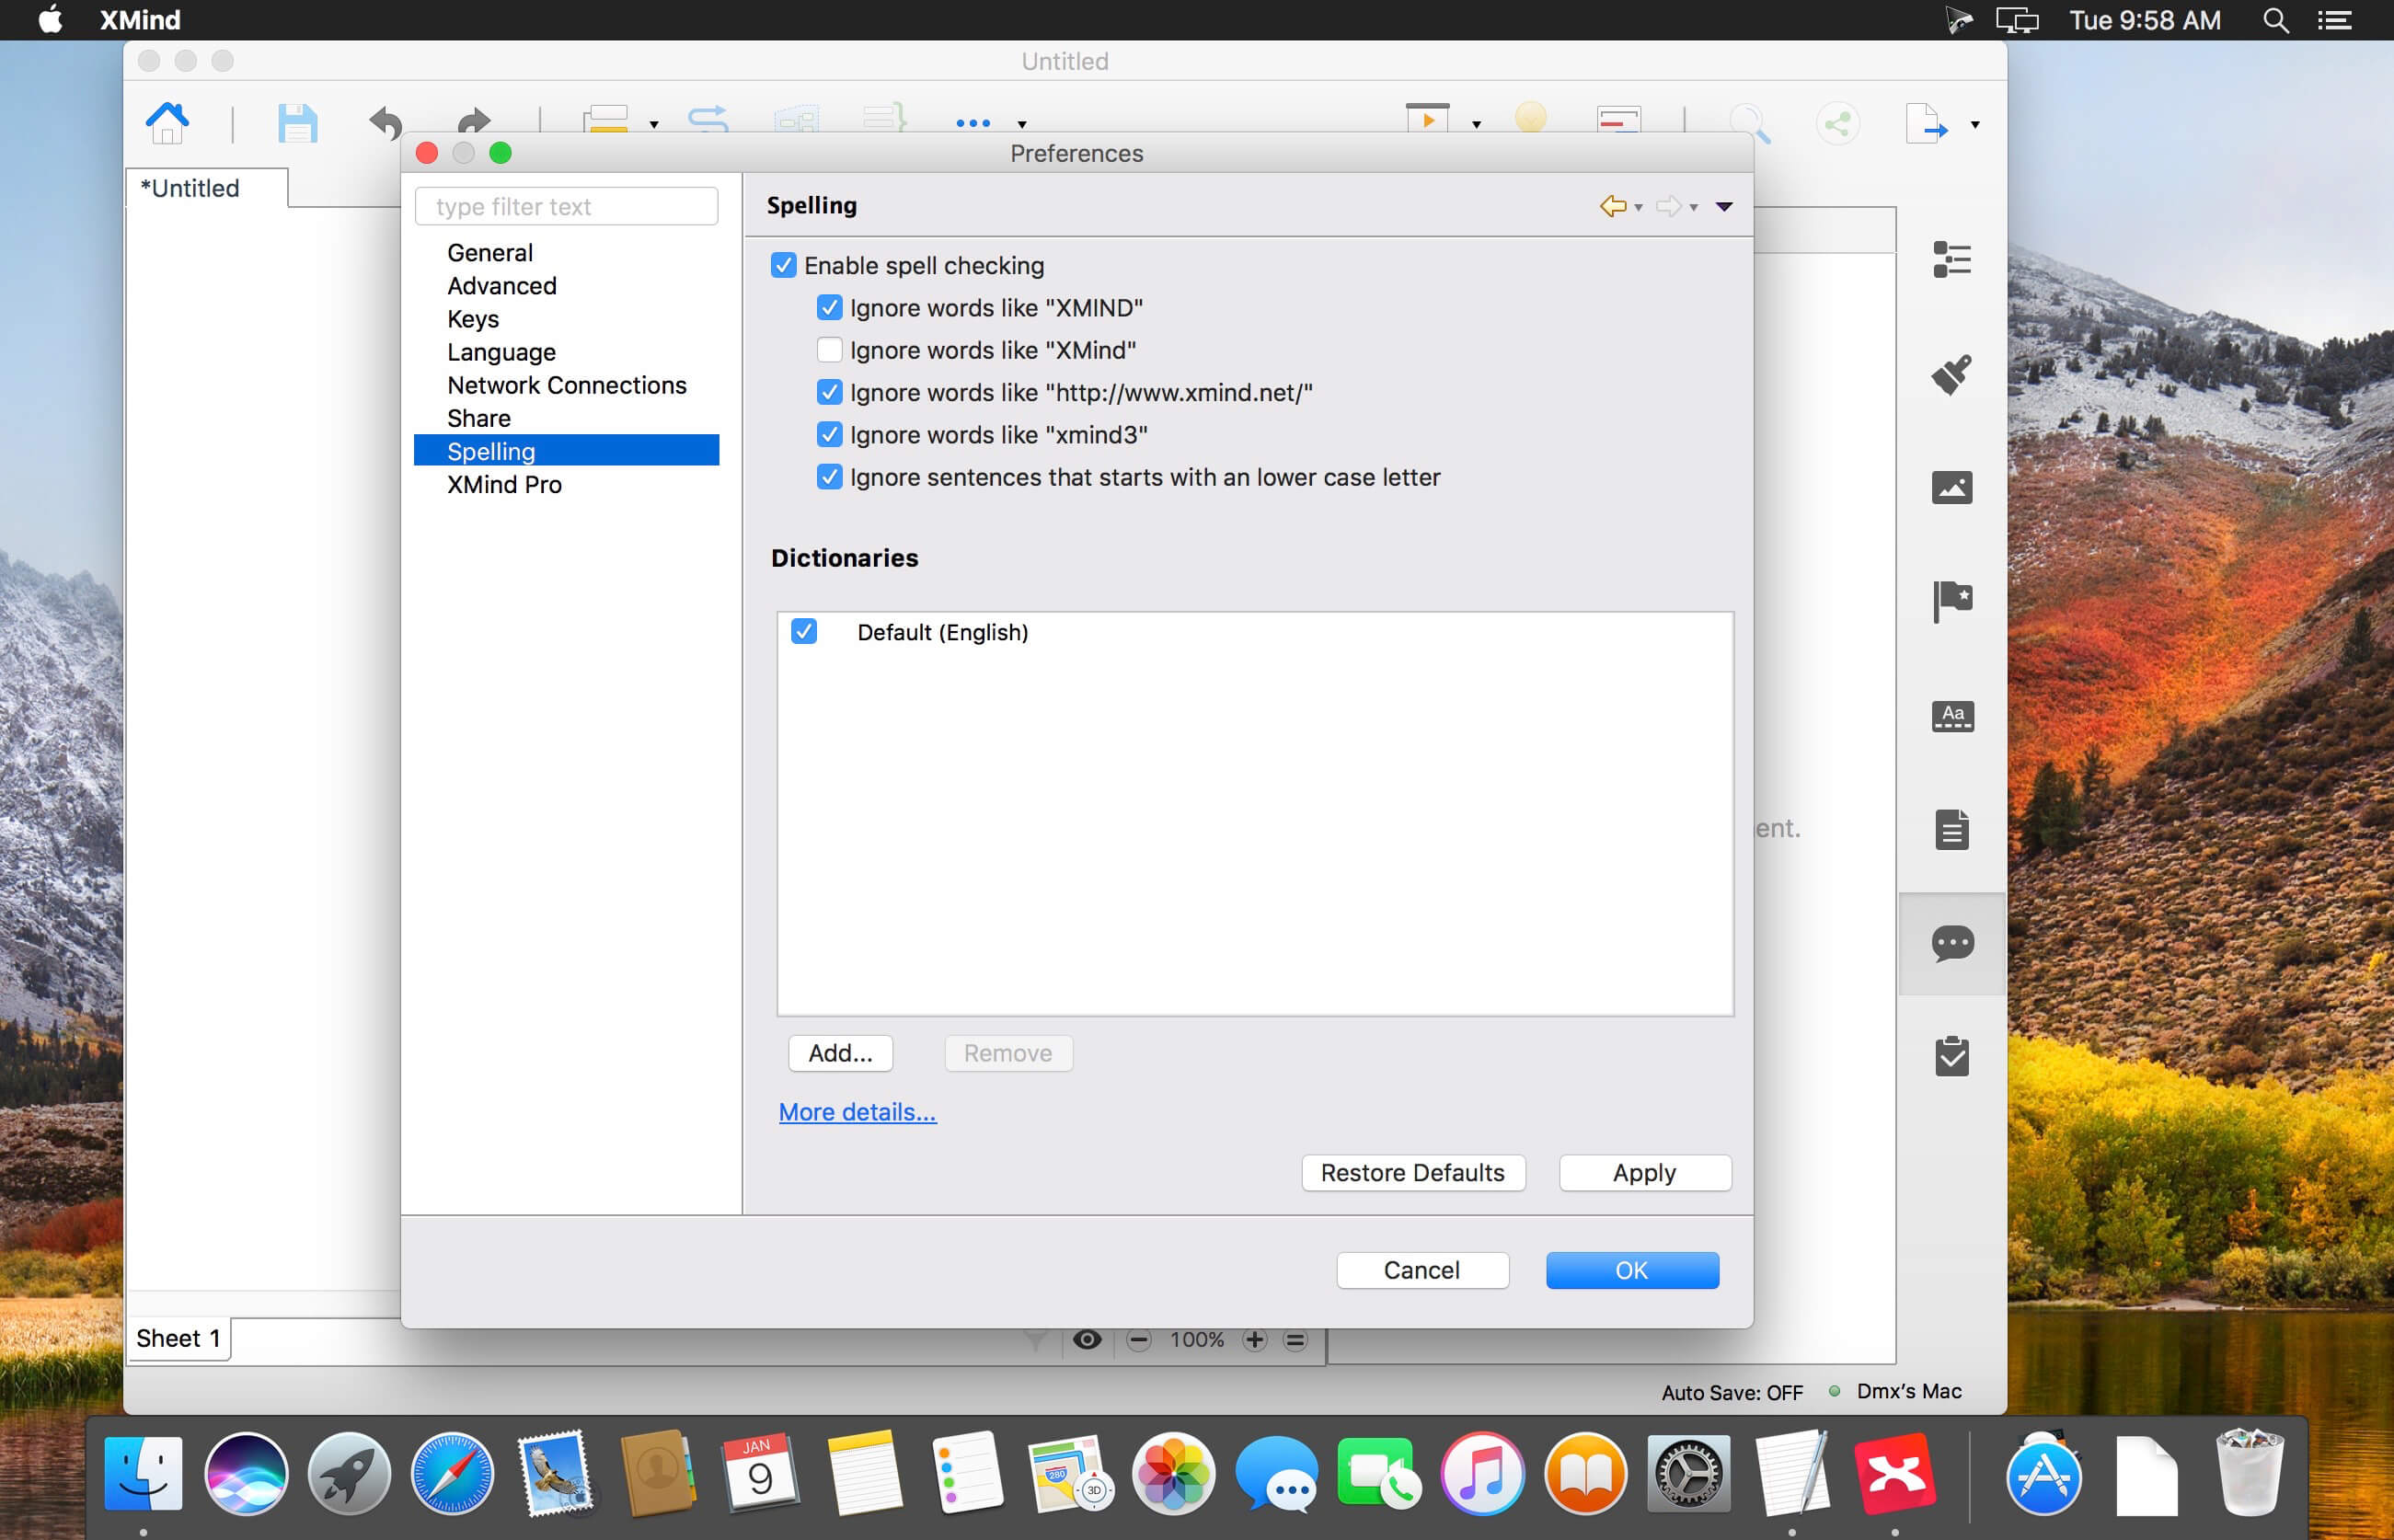Click Apply in Preferences
The width and height of the screenshot is (2394, 1540).
click(x=1645, y=1173)
